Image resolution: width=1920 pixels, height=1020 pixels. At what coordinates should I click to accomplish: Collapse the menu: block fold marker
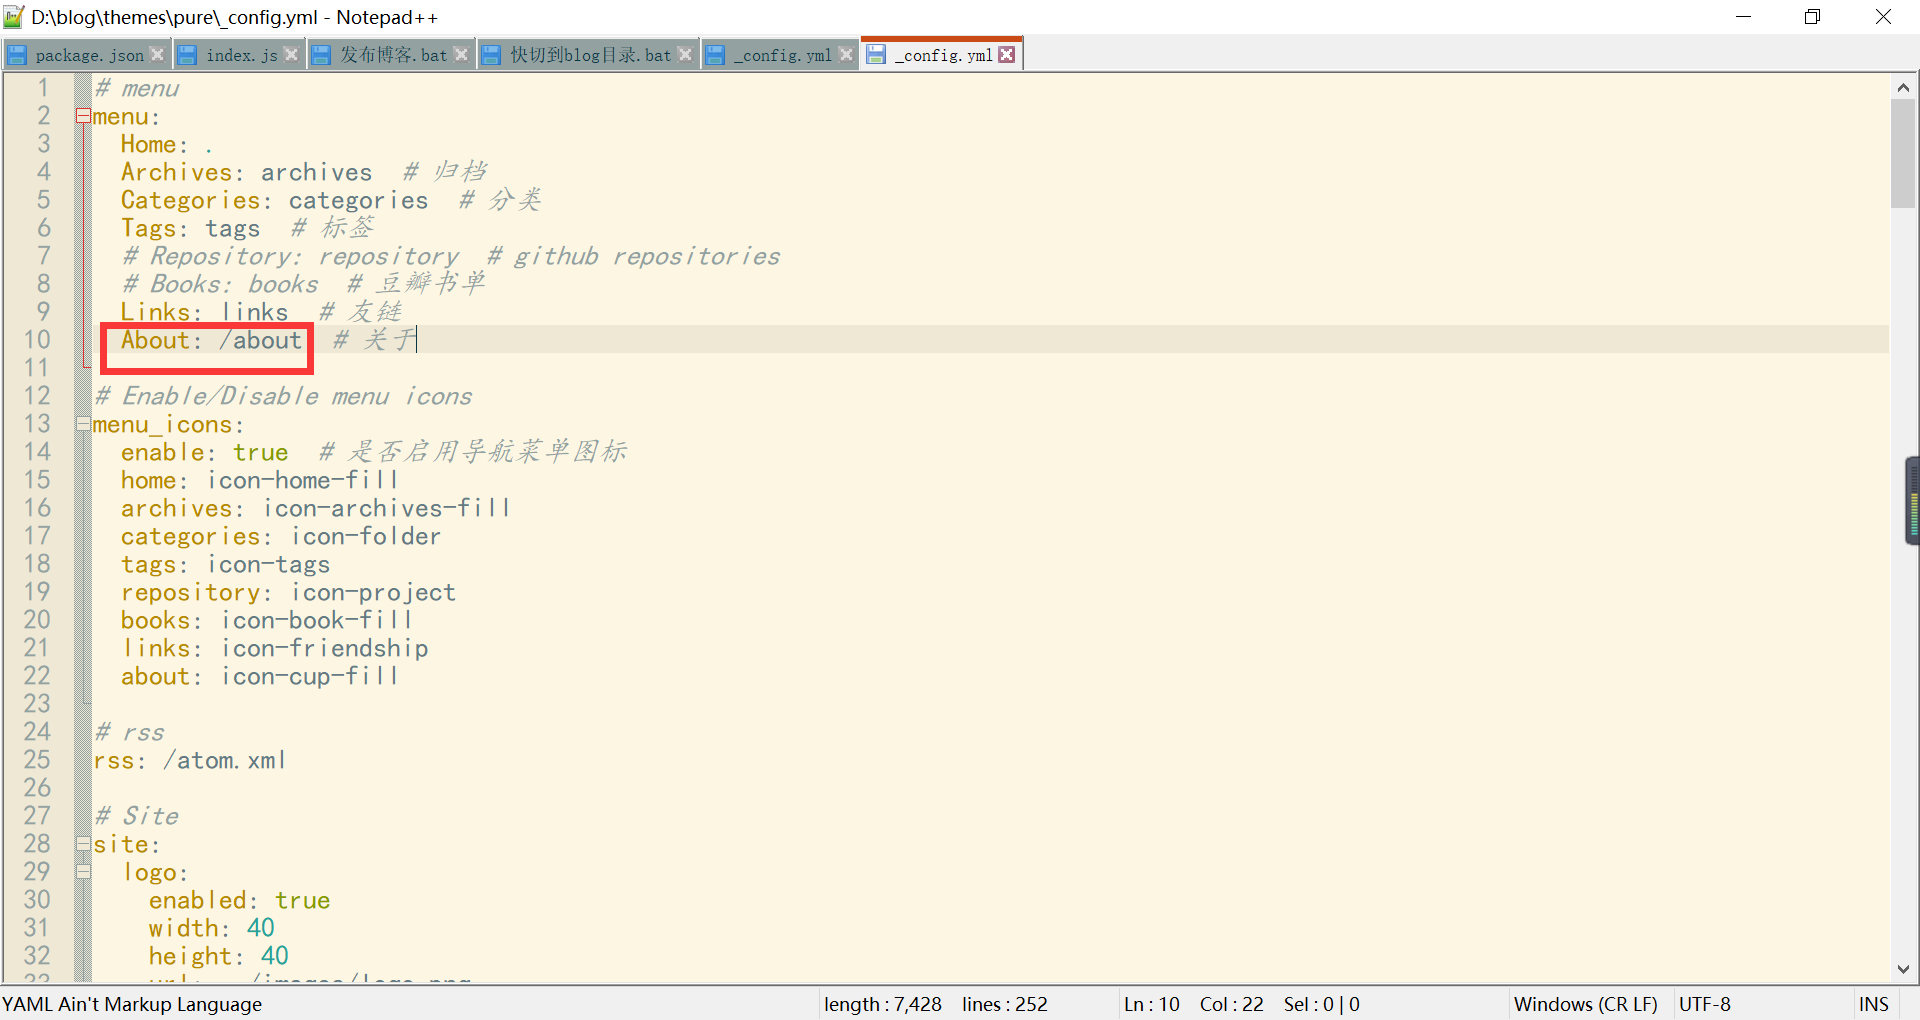click(83, 116)
